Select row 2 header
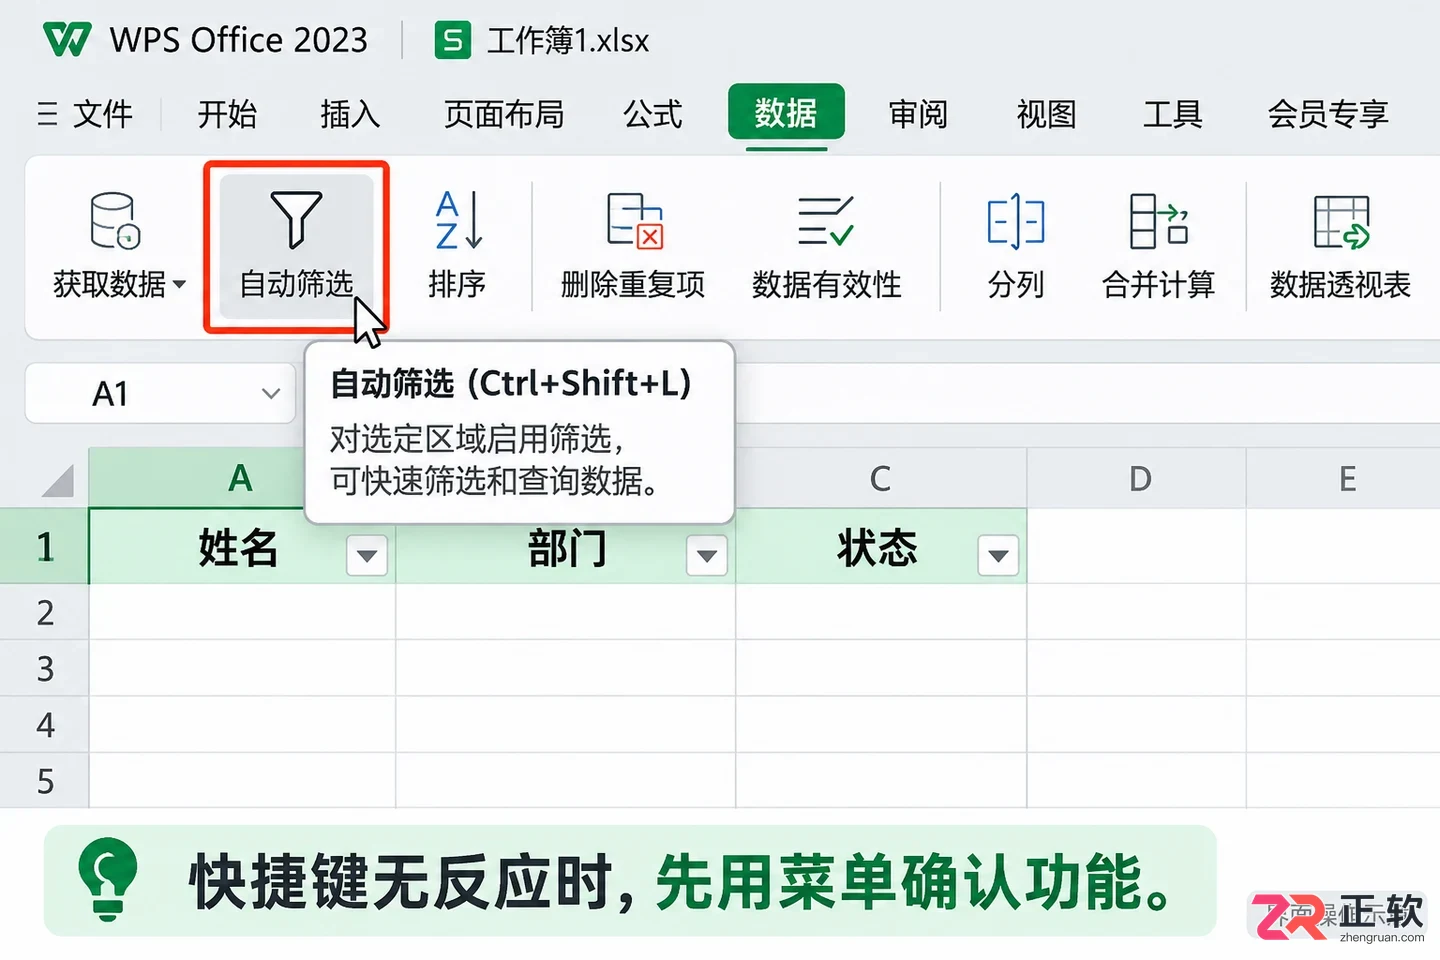Image resolution: width=1440 pixels, height=960 pixels. point(44,612)
